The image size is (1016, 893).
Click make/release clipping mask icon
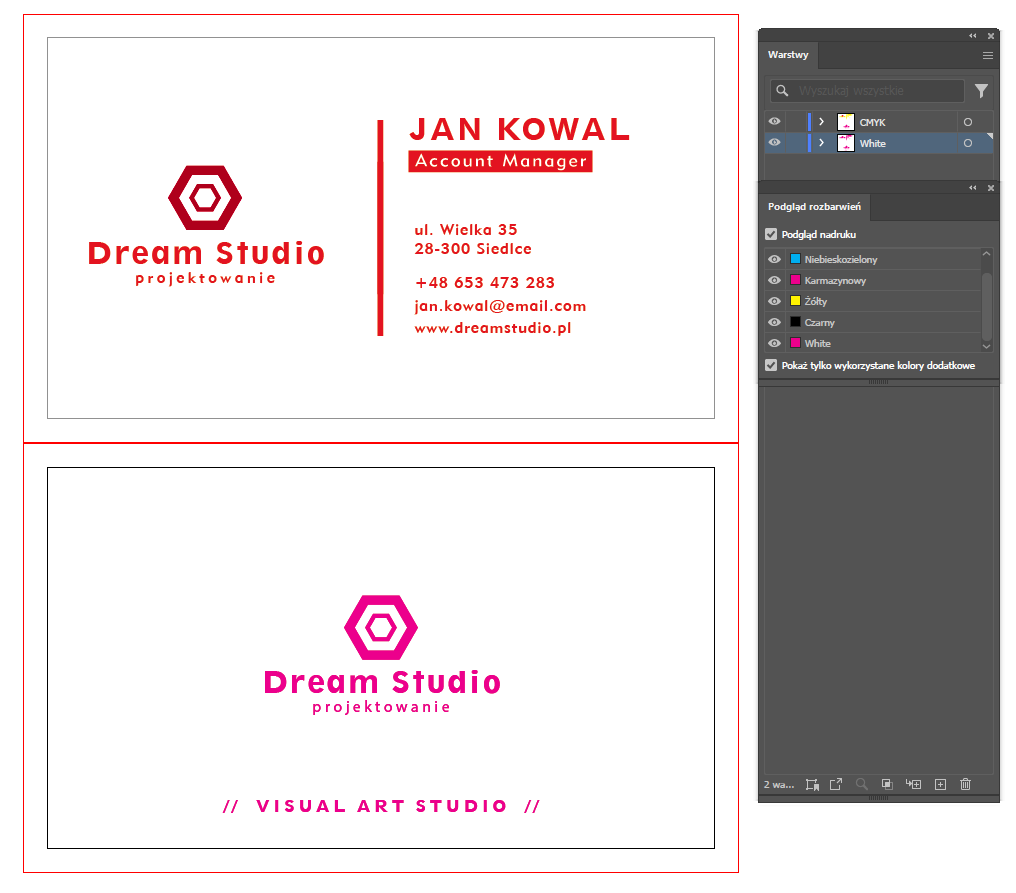[x=887, y=784]
